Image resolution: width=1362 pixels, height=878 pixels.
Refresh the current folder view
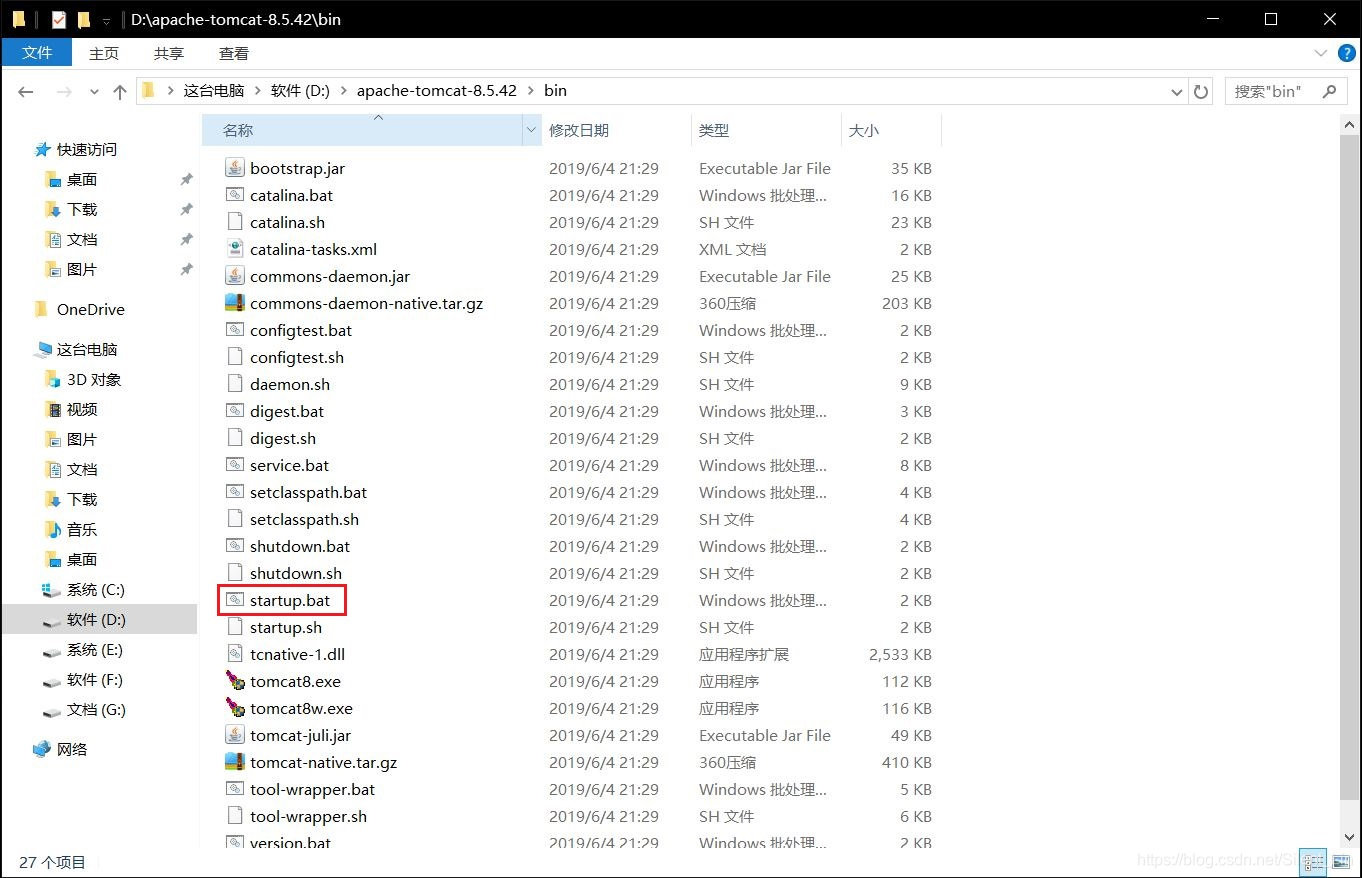point(1201,91)
